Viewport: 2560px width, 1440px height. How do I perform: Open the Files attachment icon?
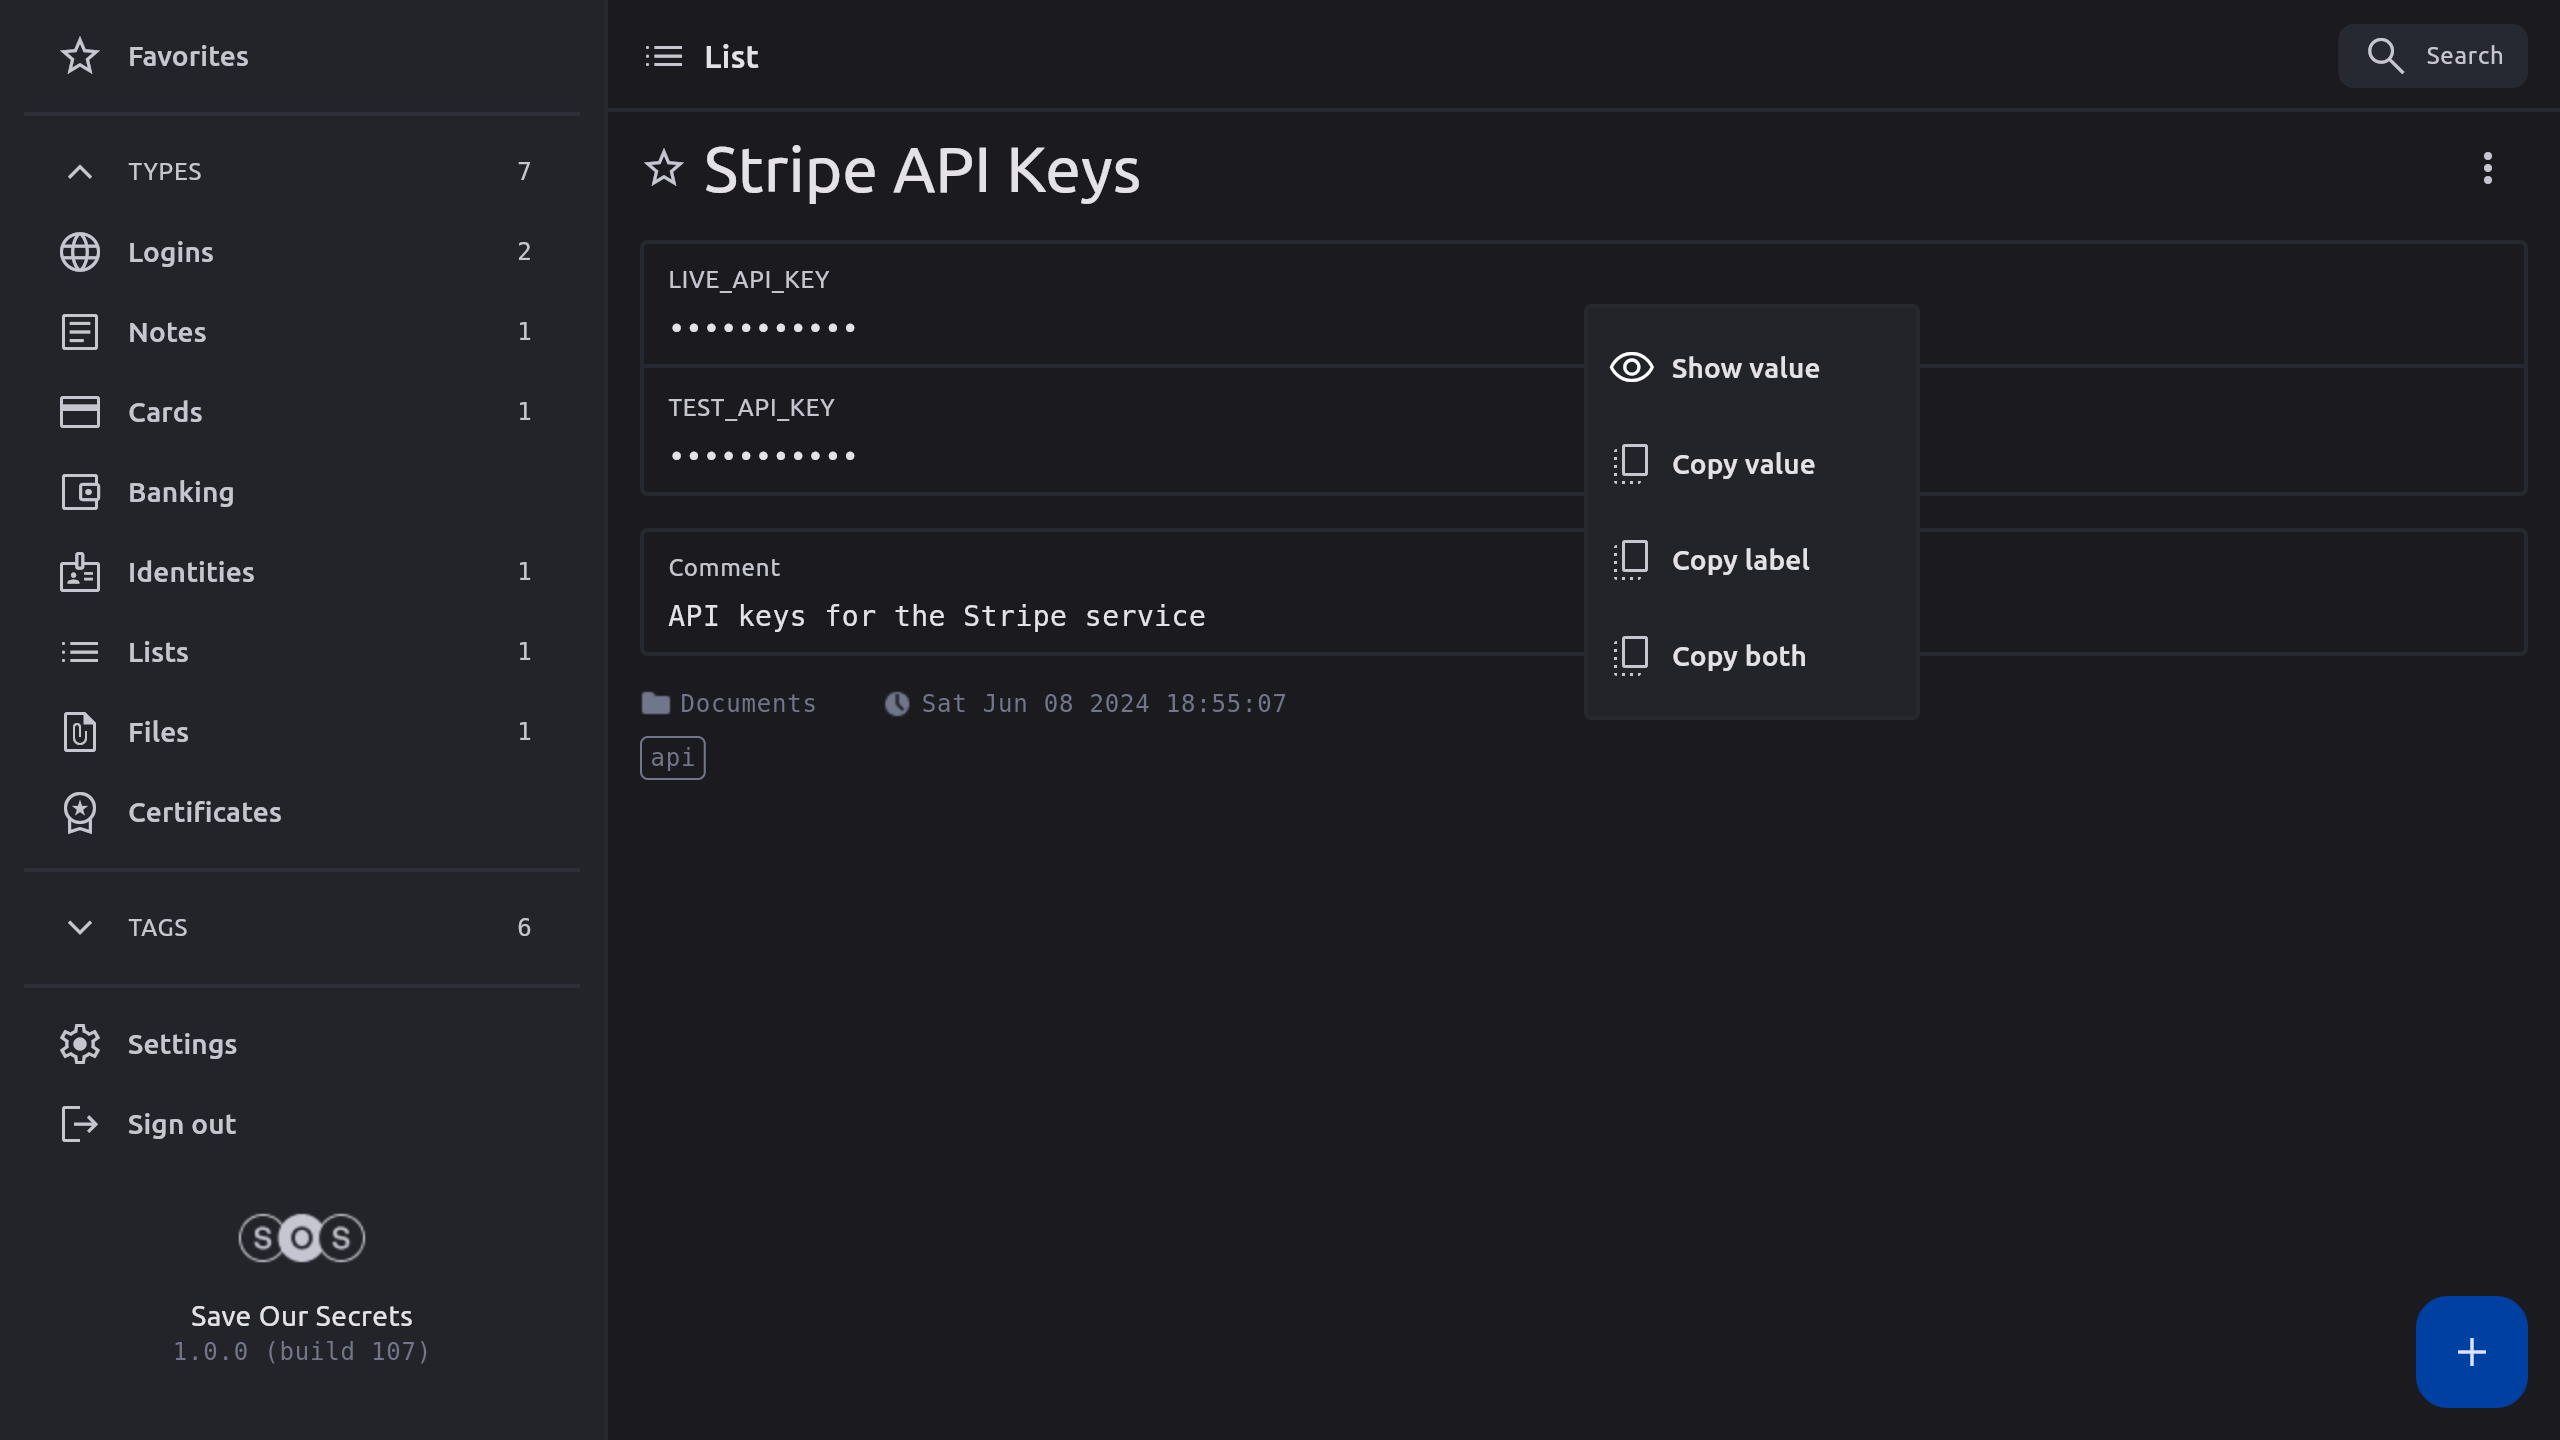[80, 732]
